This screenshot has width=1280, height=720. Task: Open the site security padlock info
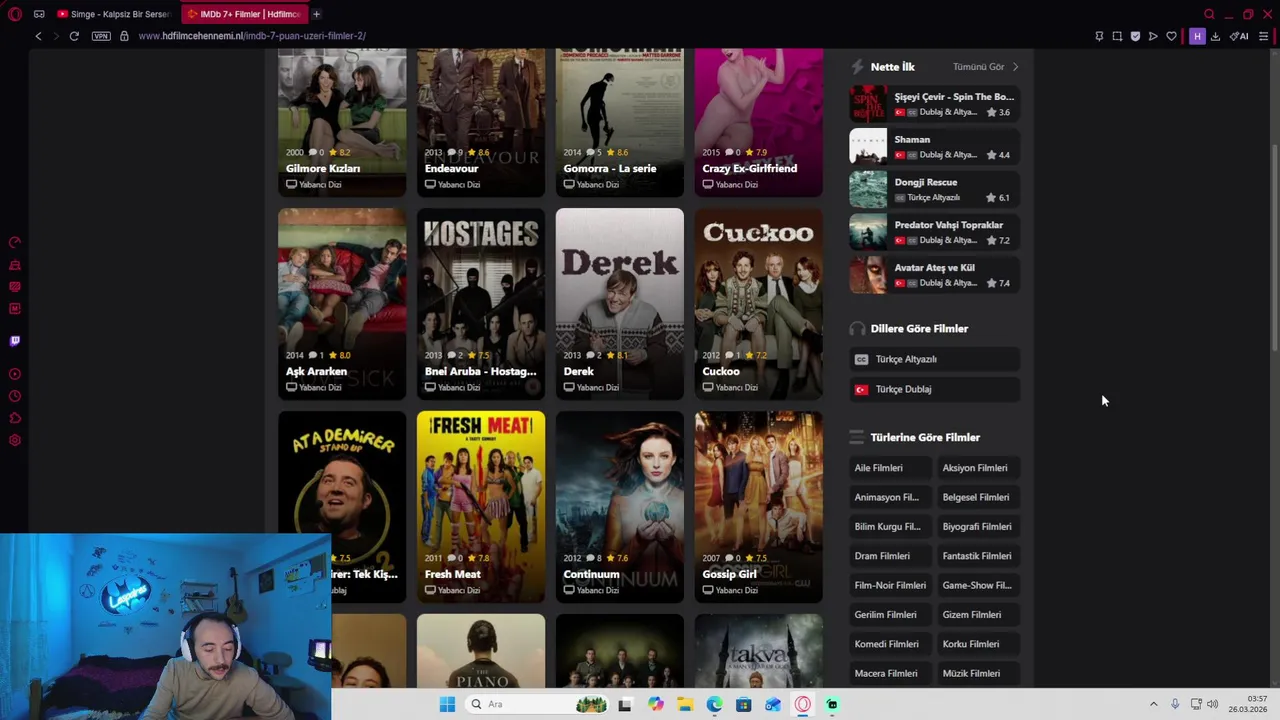click(x=124, y=36)
